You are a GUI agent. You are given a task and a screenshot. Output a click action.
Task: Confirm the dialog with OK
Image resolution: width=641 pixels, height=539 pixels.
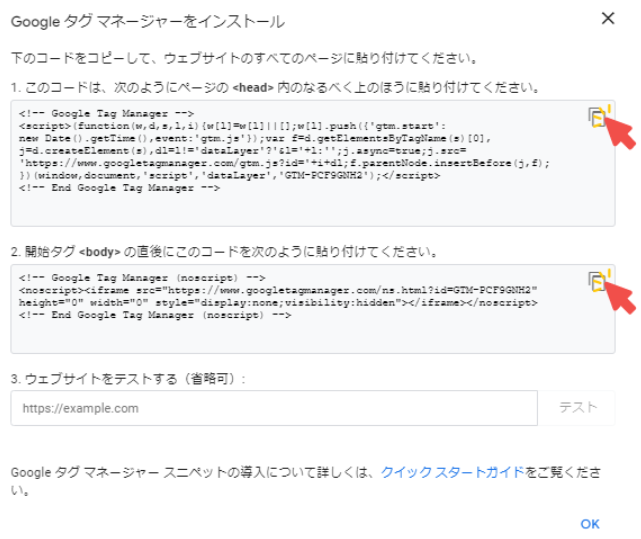click(x=590, y=524)
